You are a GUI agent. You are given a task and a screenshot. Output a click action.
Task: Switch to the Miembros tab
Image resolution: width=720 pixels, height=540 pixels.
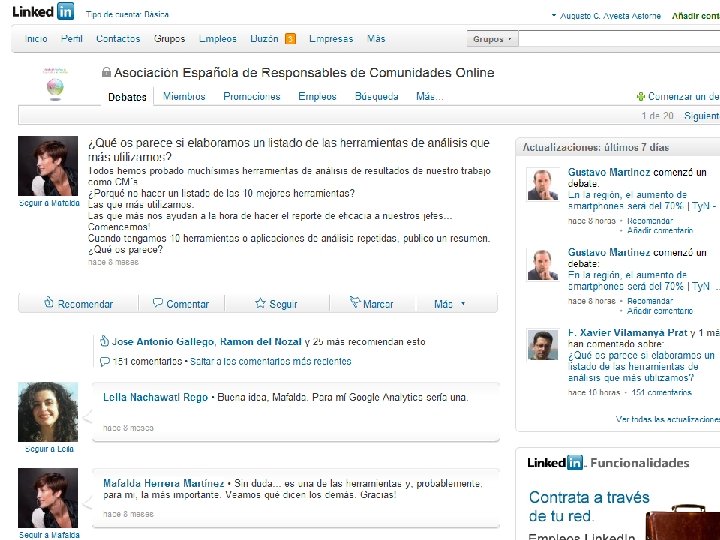(184, 96)
